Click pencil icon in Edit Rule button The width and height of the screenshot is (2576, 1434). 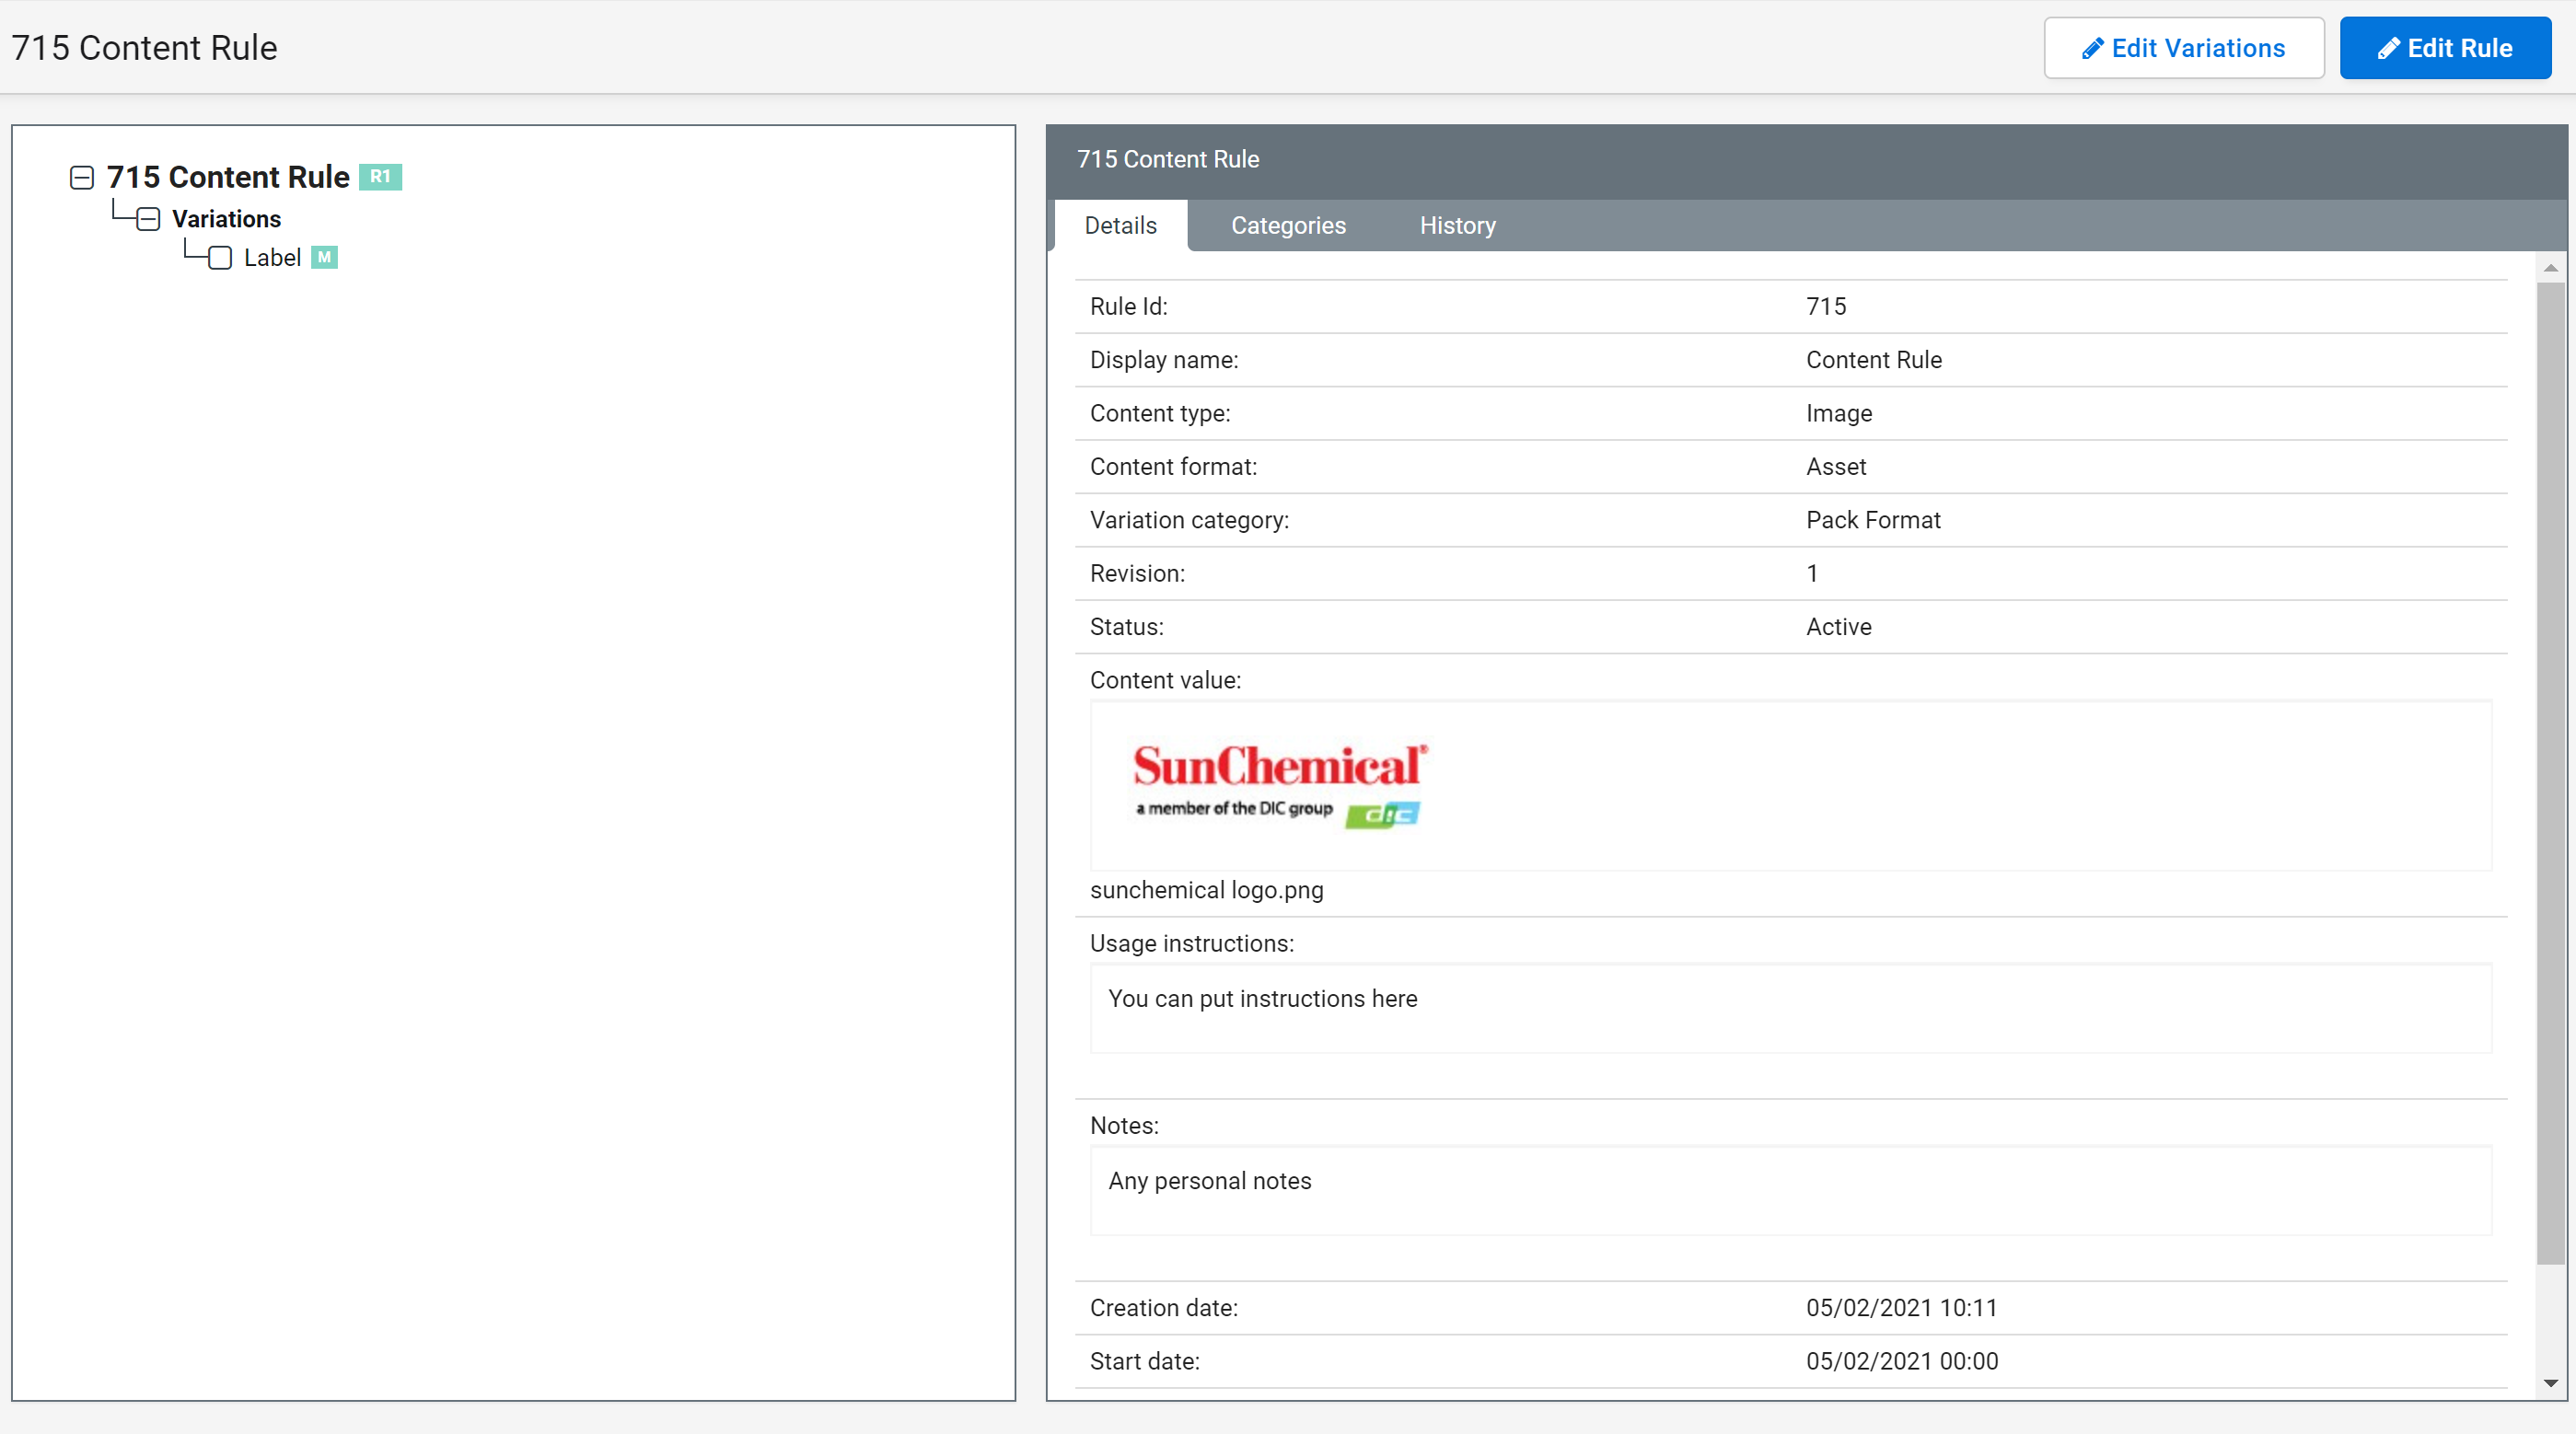click(2388, 48)
